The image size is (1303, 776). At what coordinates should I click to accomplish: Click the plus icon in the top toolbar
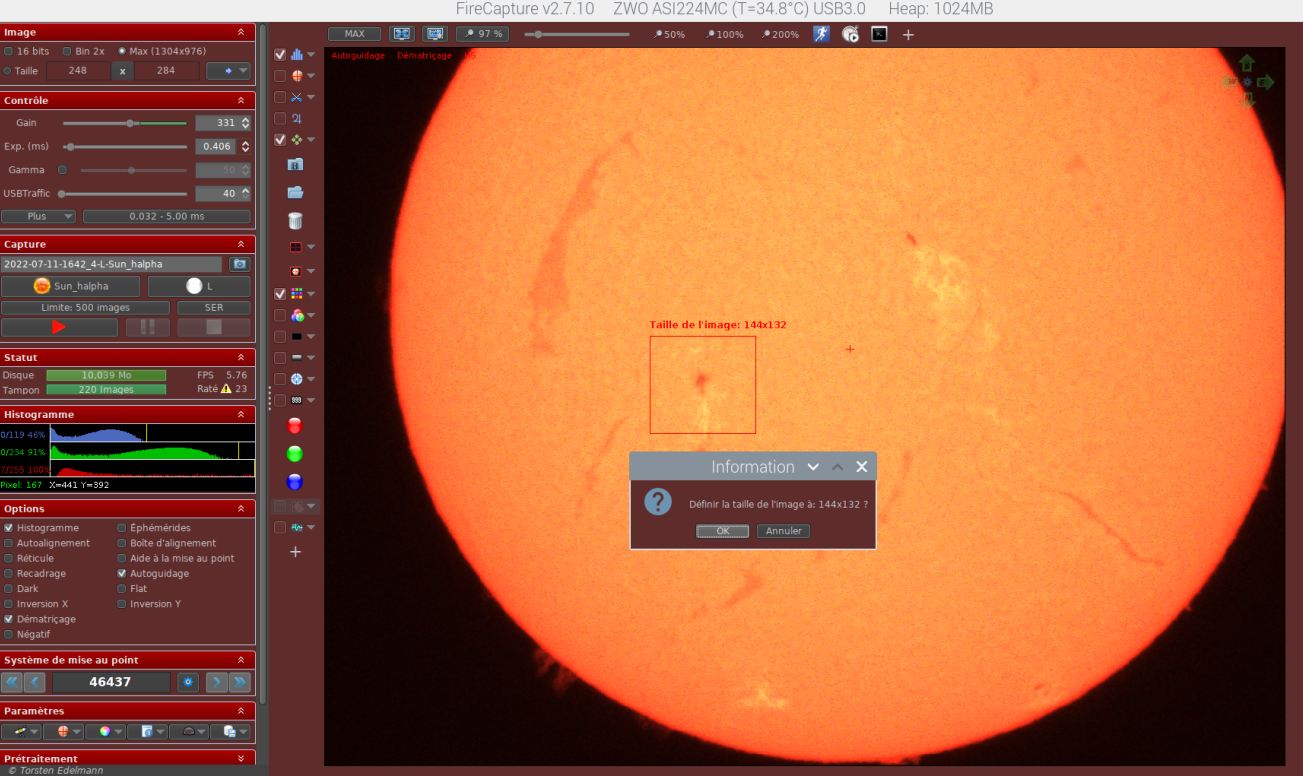click(908, 34)
